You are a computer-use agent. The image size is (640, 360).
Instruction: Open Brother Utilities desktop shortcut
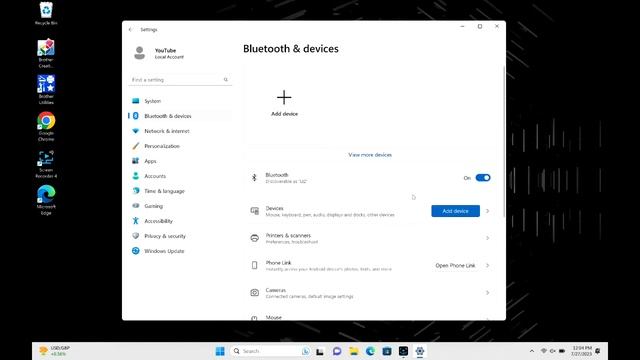[46, 90]
